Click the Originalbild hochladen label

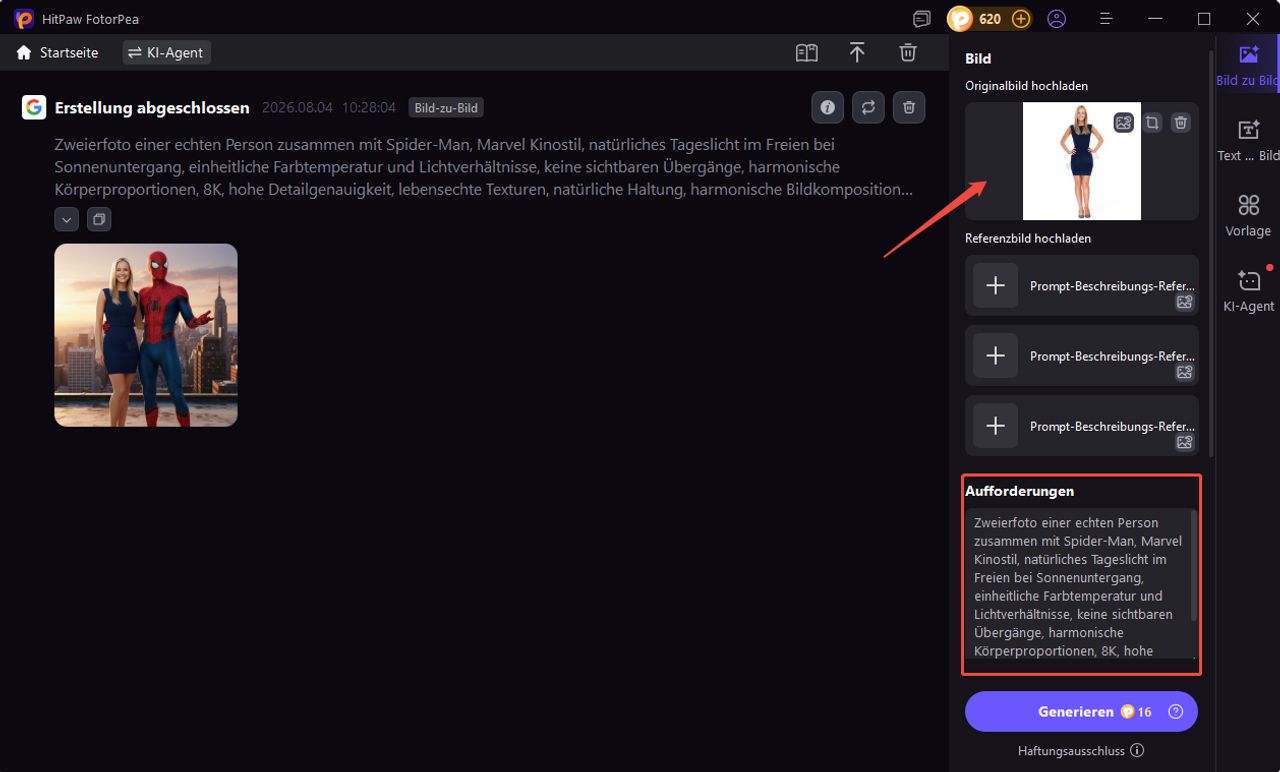click(x=1026, y=86)
